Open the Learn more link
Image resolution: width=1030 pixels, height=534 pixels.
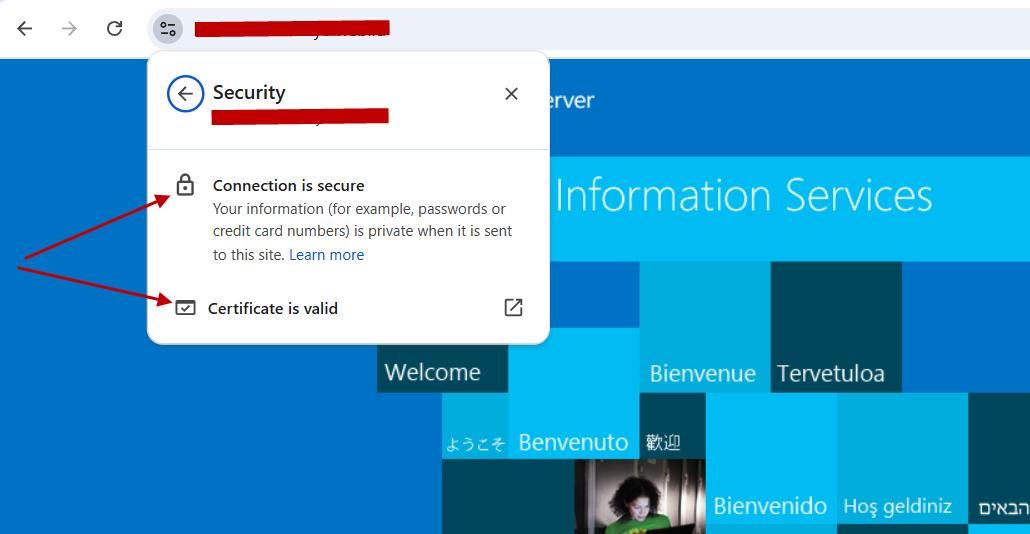point(326,255)
